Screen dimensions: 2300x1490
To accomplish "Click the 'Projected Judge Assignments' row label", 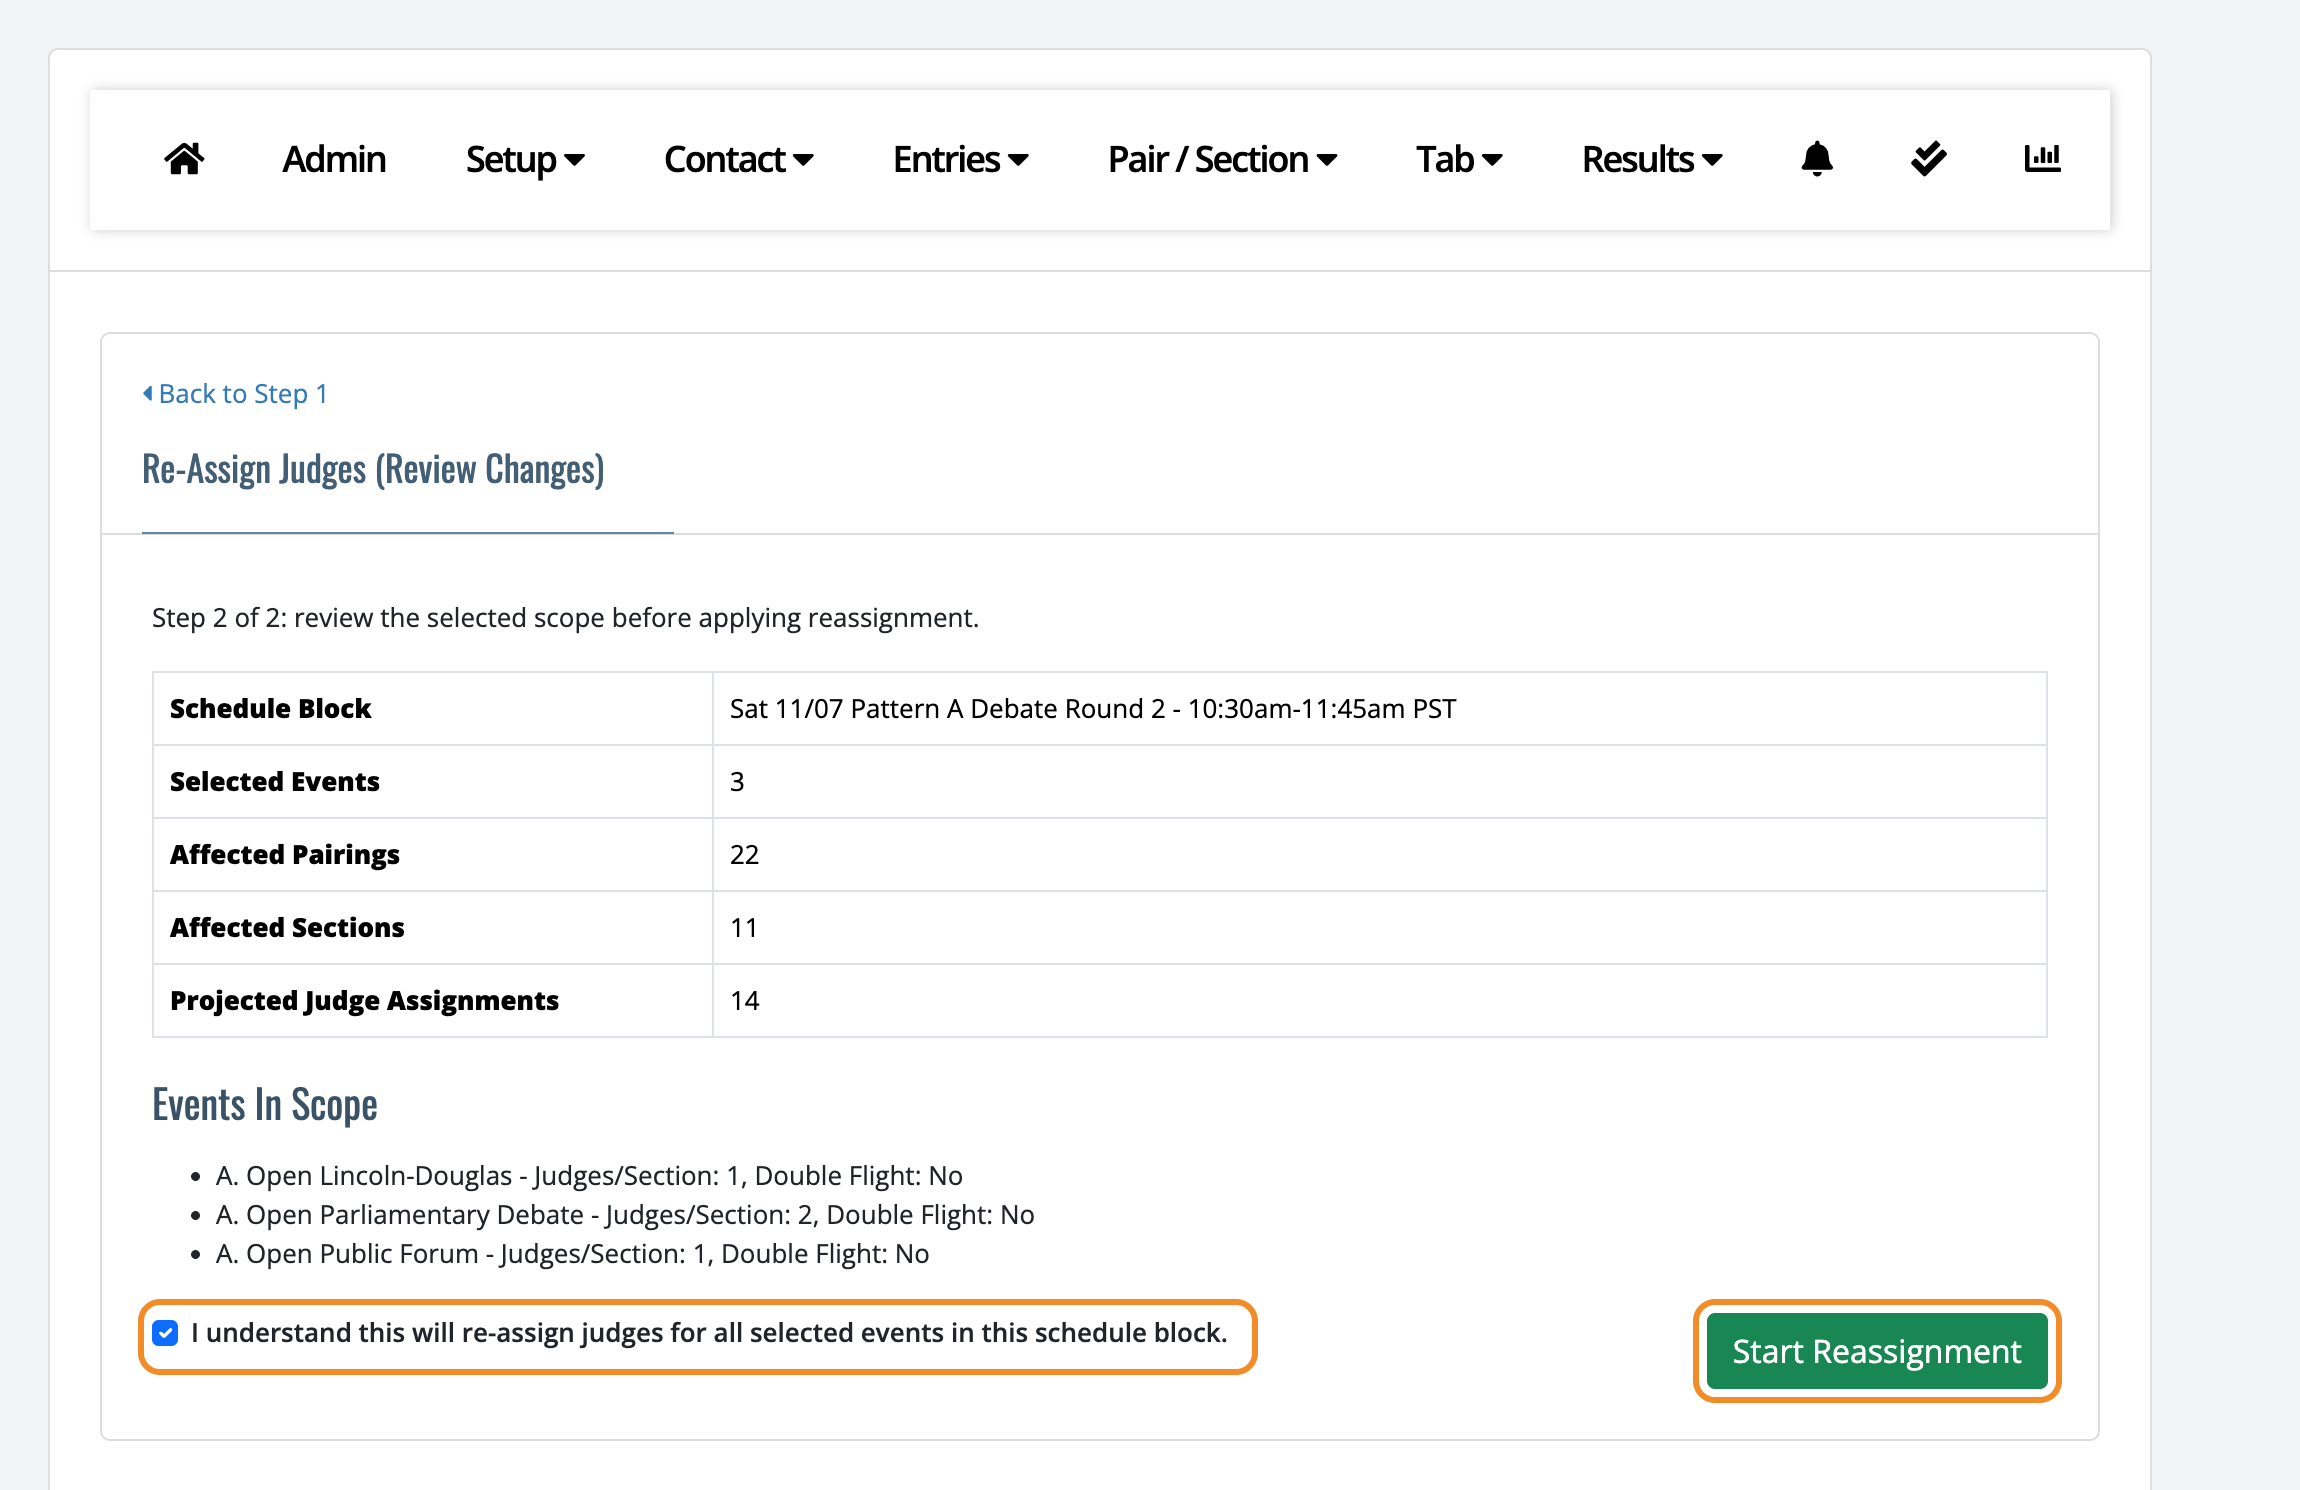I will point(364,1001).
